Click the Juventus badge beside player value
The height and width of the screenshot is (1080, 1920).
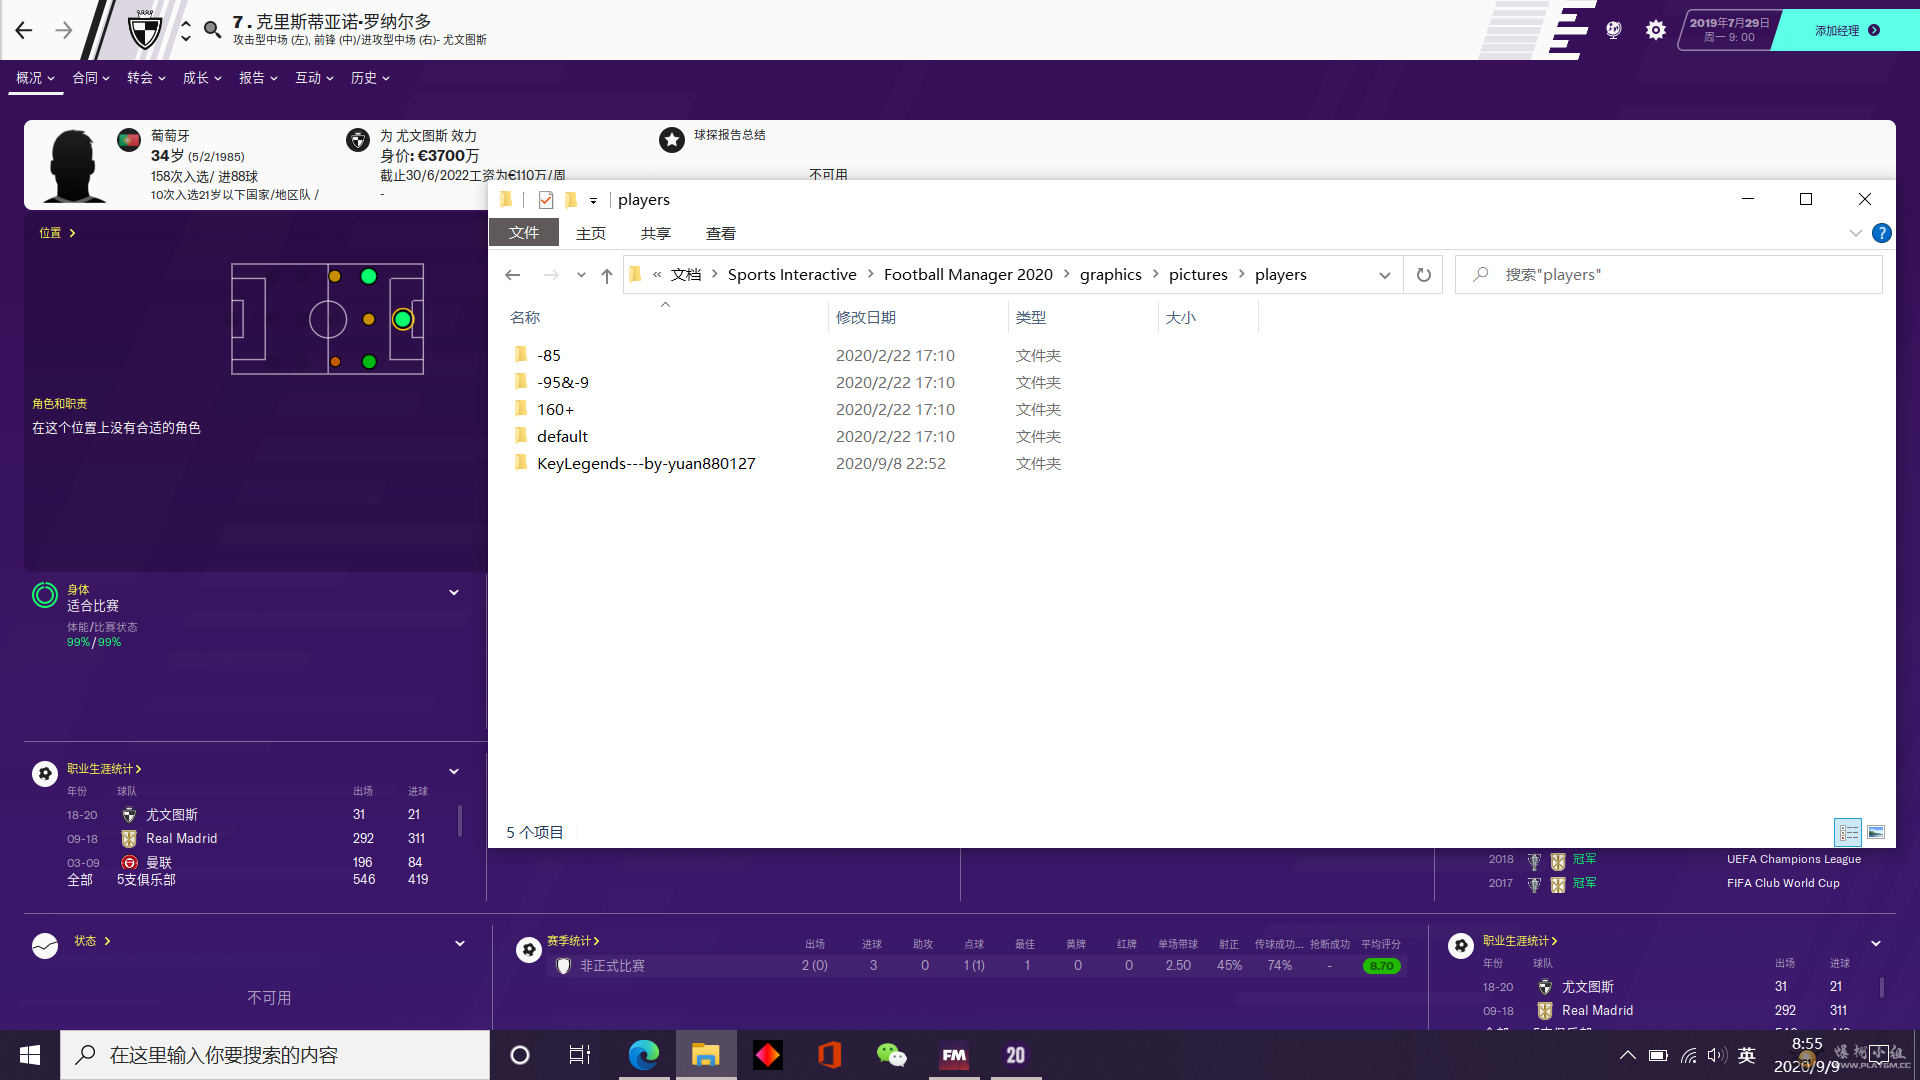tap(358, 140)
